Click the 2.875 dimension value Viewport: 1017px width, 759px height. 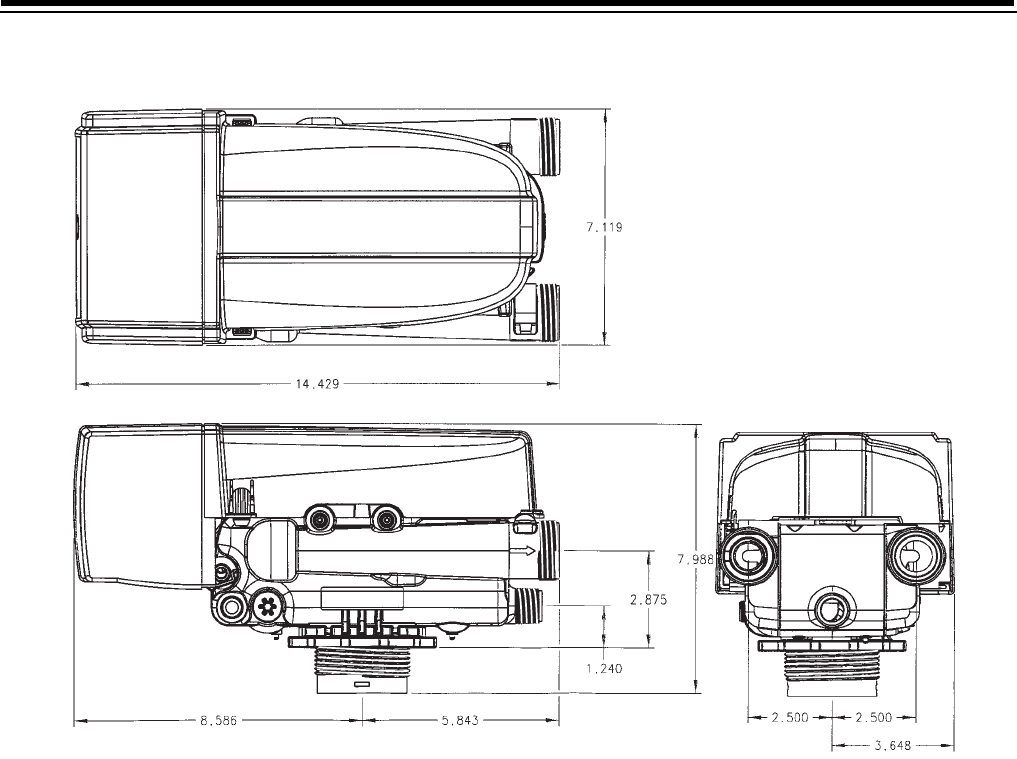pos(649,600)
